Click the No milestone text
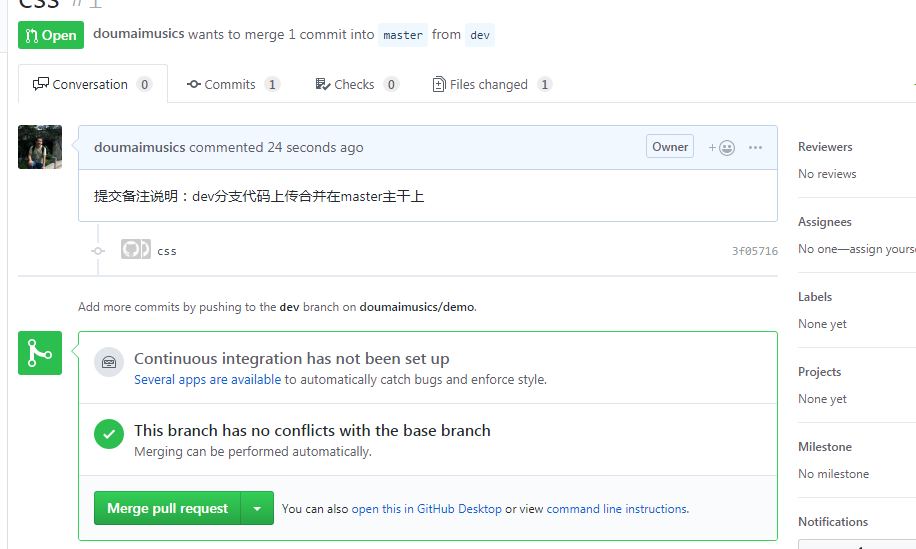 [834, 474]
